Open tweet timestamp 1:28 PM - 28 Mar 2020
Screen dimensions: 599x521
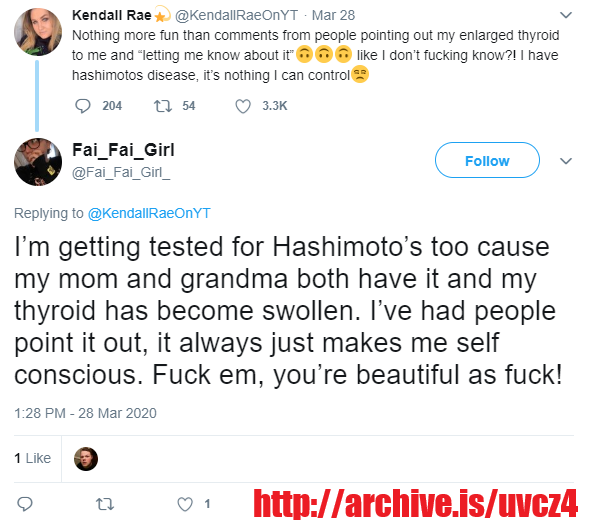(85, 413)
